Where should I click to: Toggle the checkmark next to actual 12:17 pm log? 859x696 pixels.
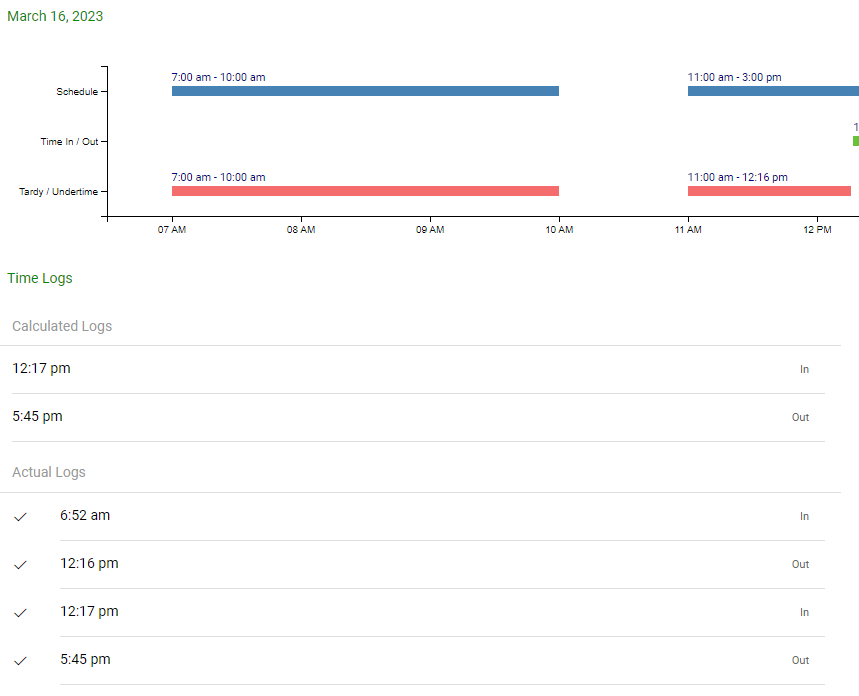[20, 613]
